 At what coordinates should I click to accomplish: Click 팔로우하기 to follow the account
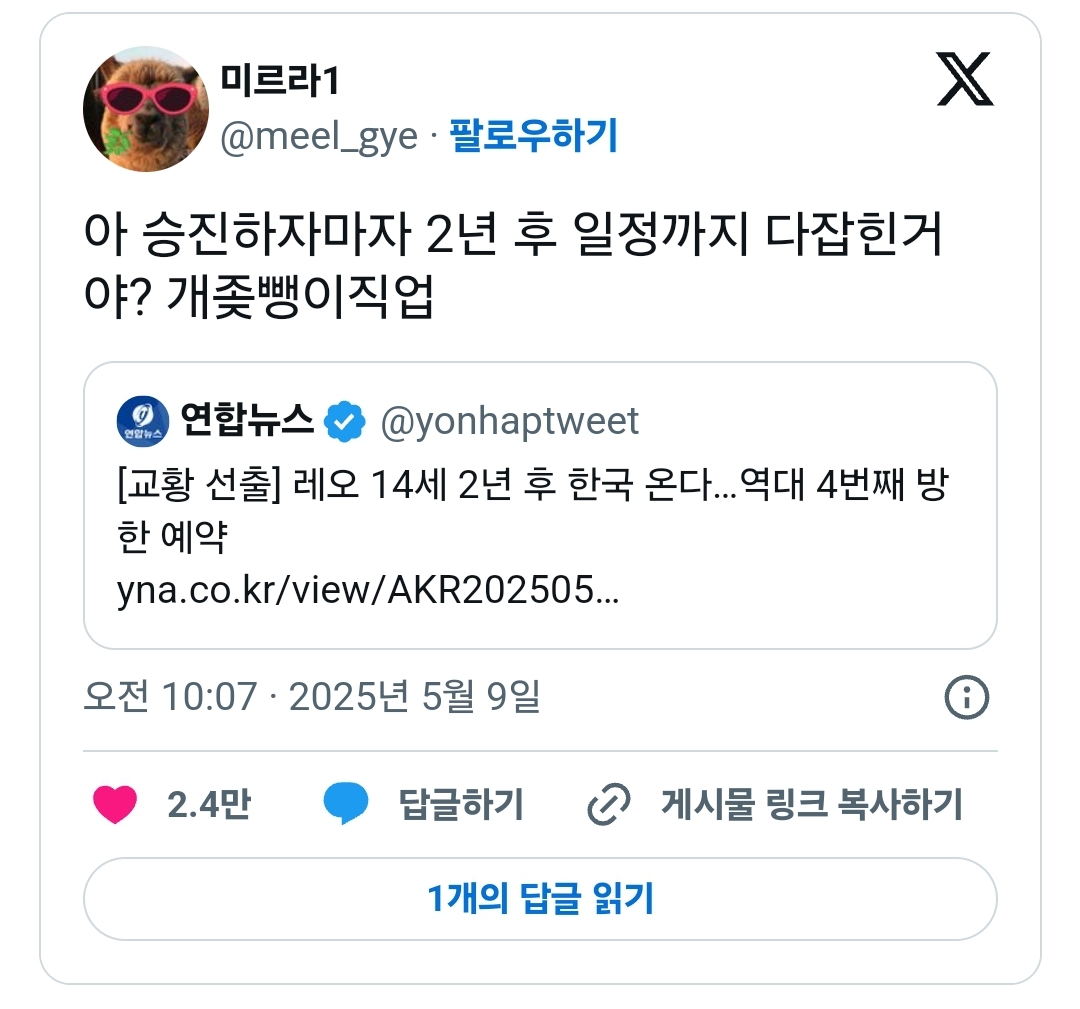click(533, 135)
